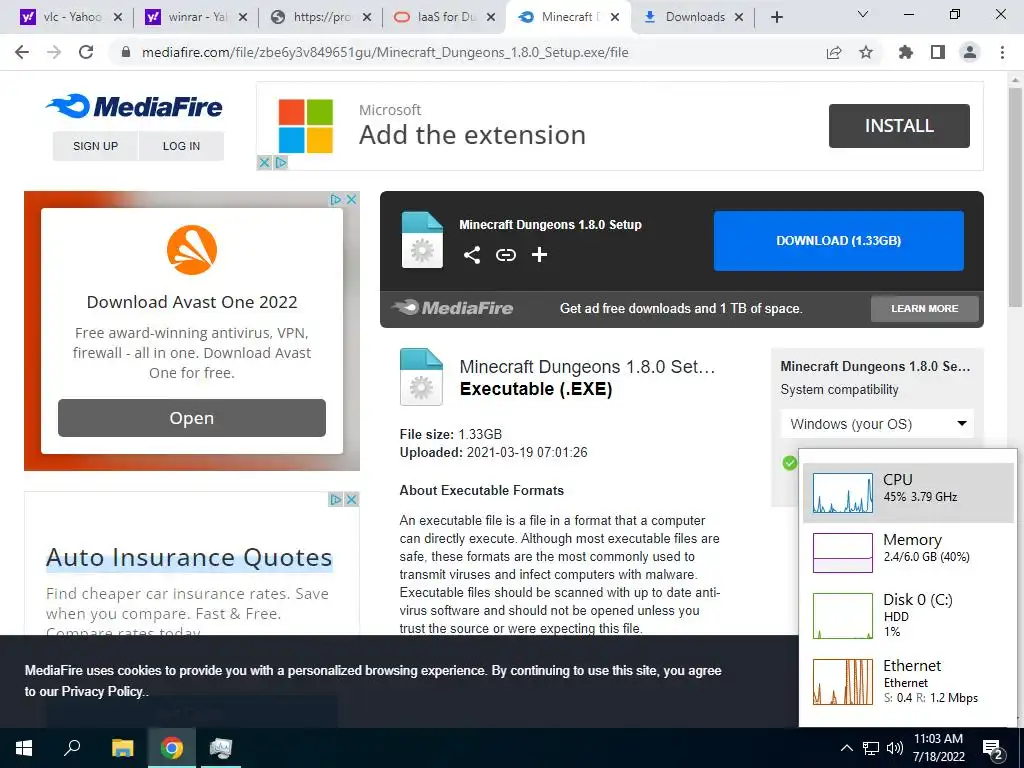Click the taskbar search magnifier

(x=72, y=748)
